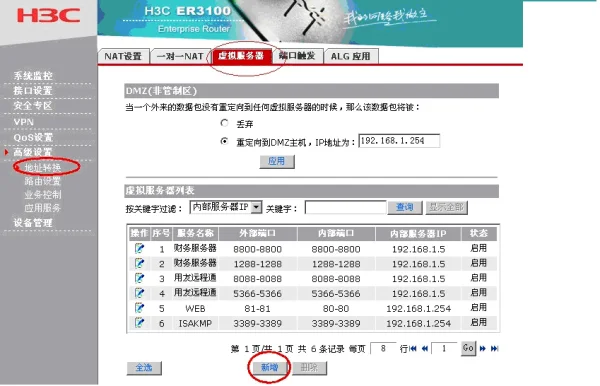Viewport: 600px width, 386px height.
Task: Select 应用服务 submenu item
Action: 42,208
